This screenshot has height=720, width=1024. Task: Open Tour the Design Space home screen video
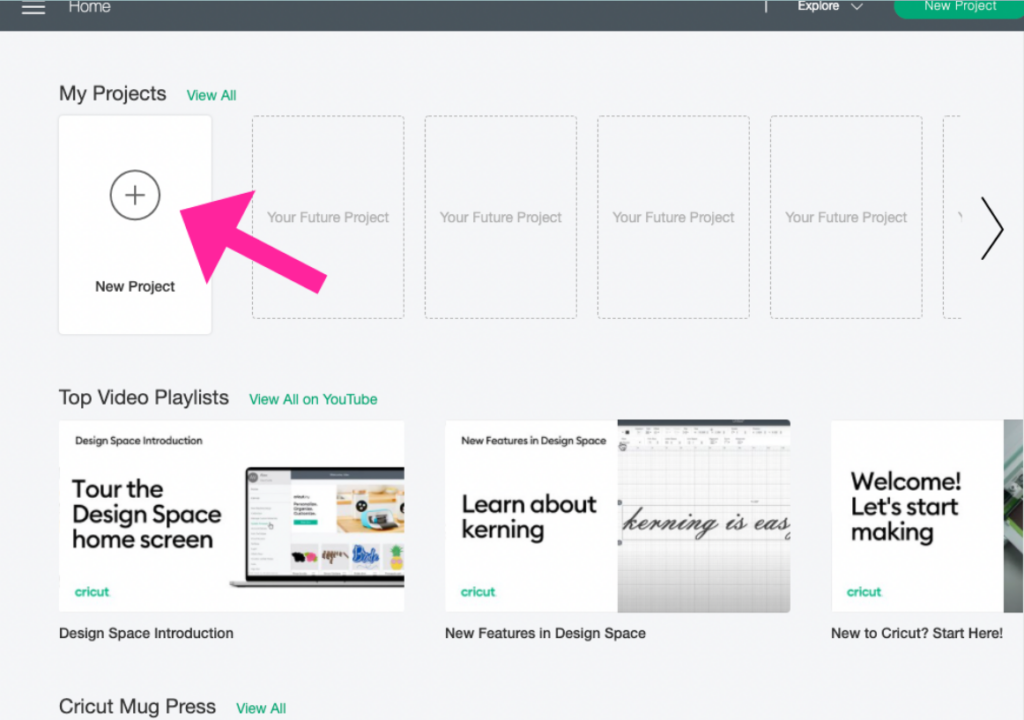click(x=231, y=516)
